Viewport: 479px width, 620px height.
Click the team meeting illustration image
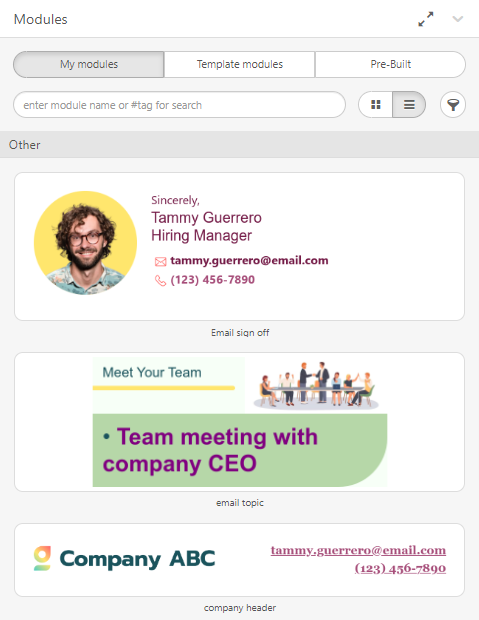click(x=316, y=385)
